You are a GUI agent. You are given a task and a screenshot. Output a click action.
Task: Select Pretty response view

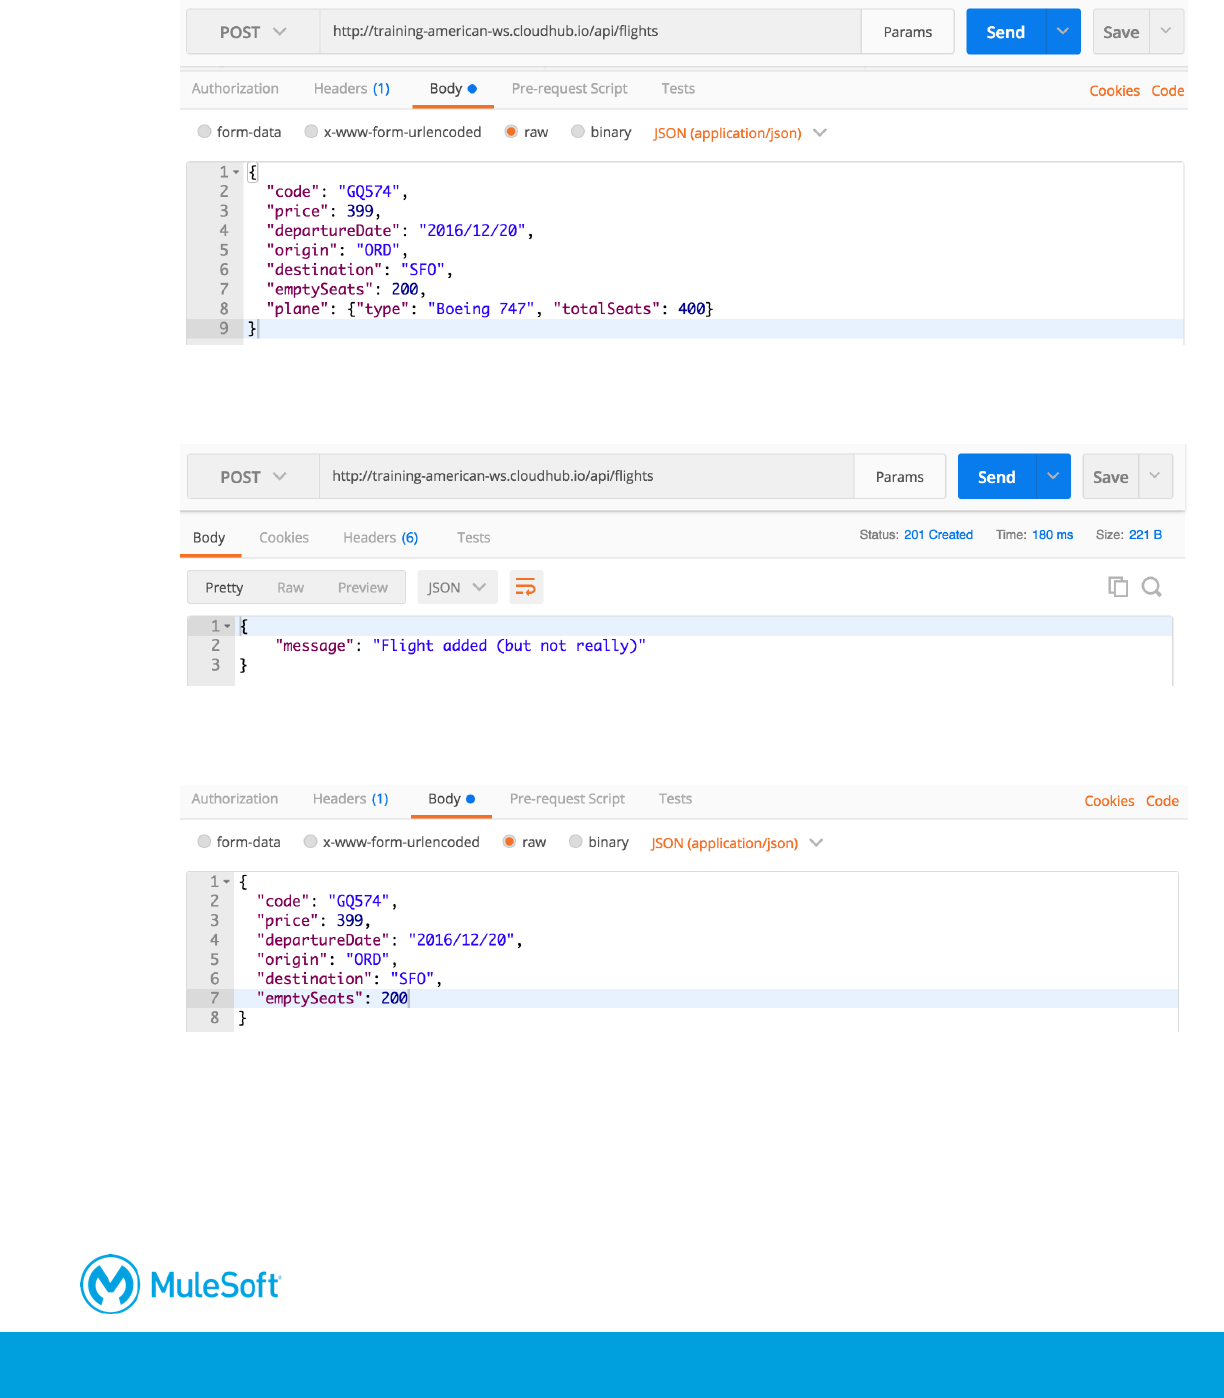tap(224, 587)
